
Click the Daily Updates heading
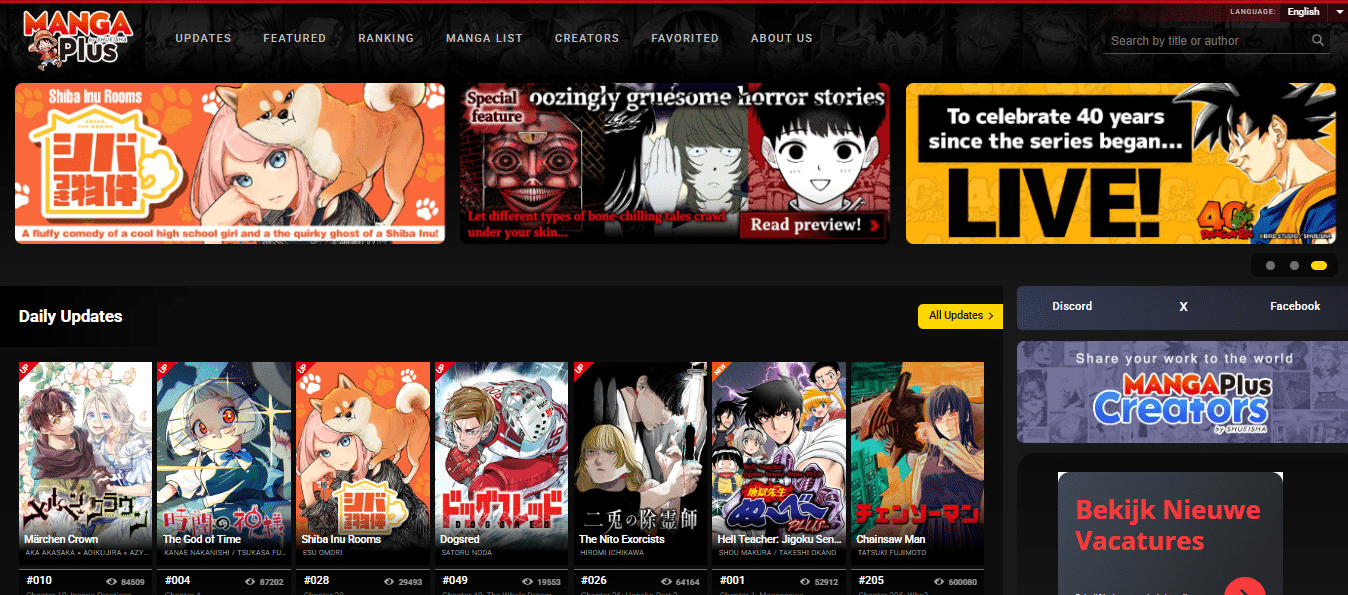point(70,316)
